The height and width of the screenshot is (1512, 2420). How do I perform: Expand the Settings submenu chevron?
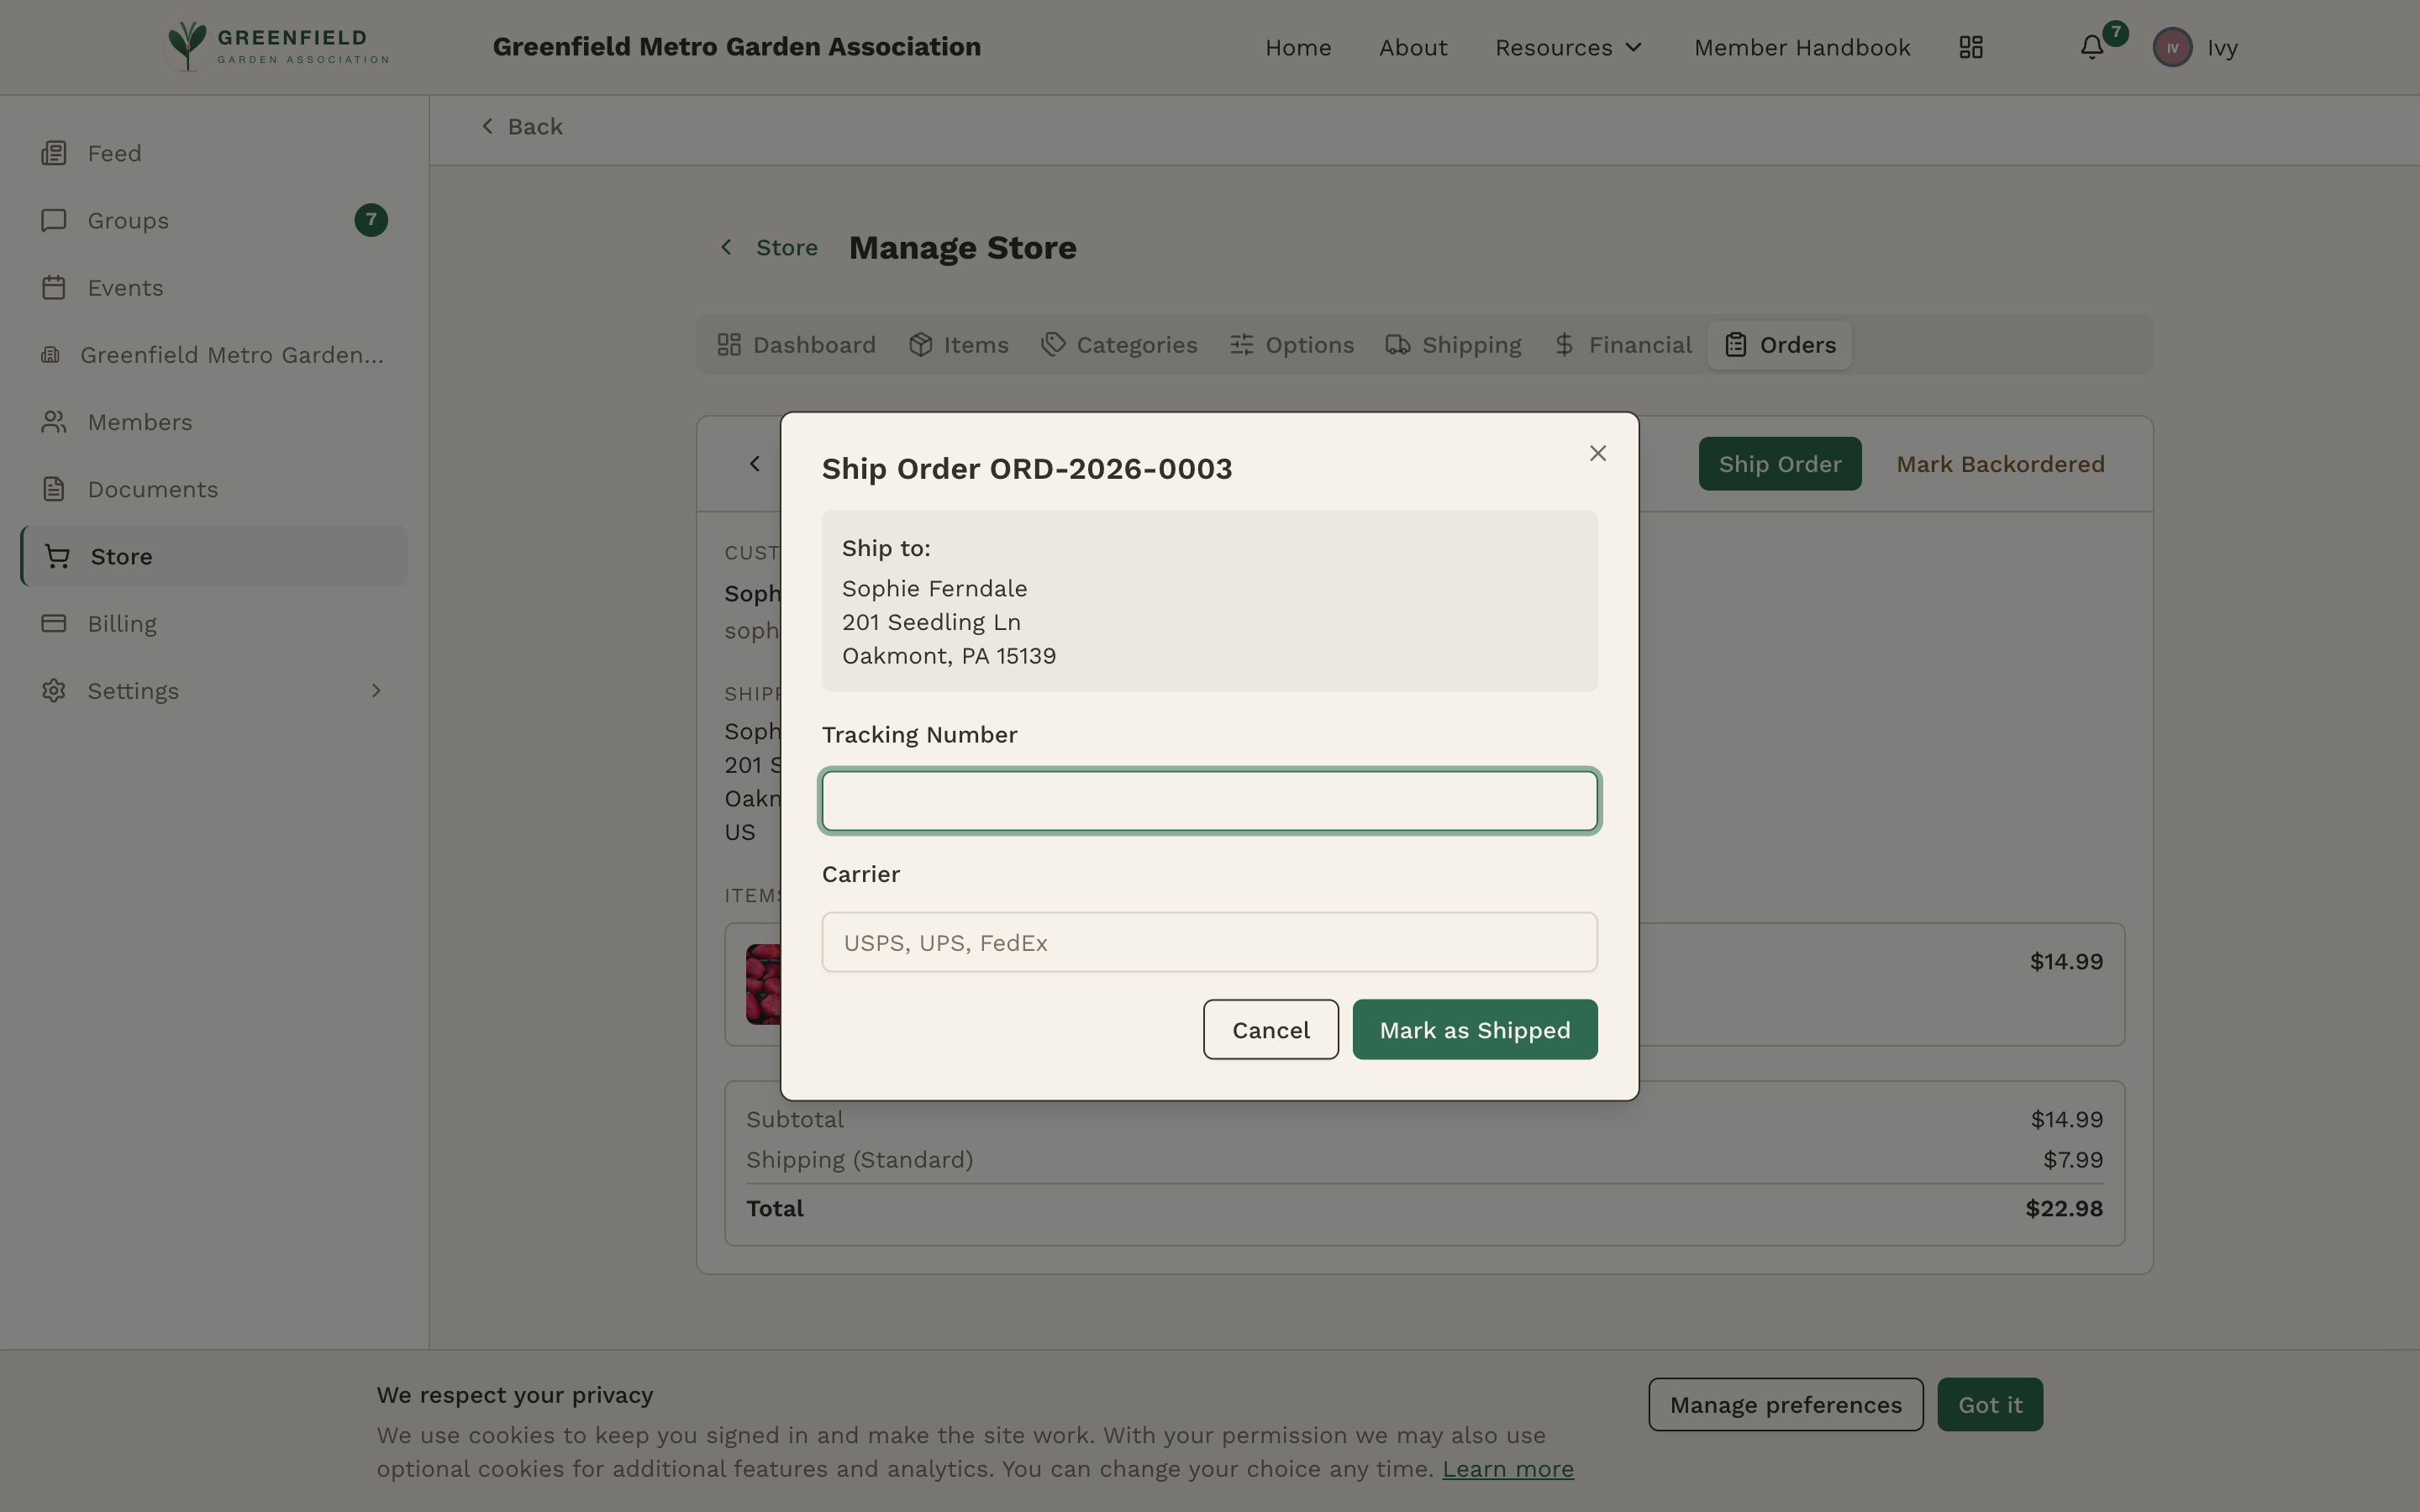tap(376, 691)
